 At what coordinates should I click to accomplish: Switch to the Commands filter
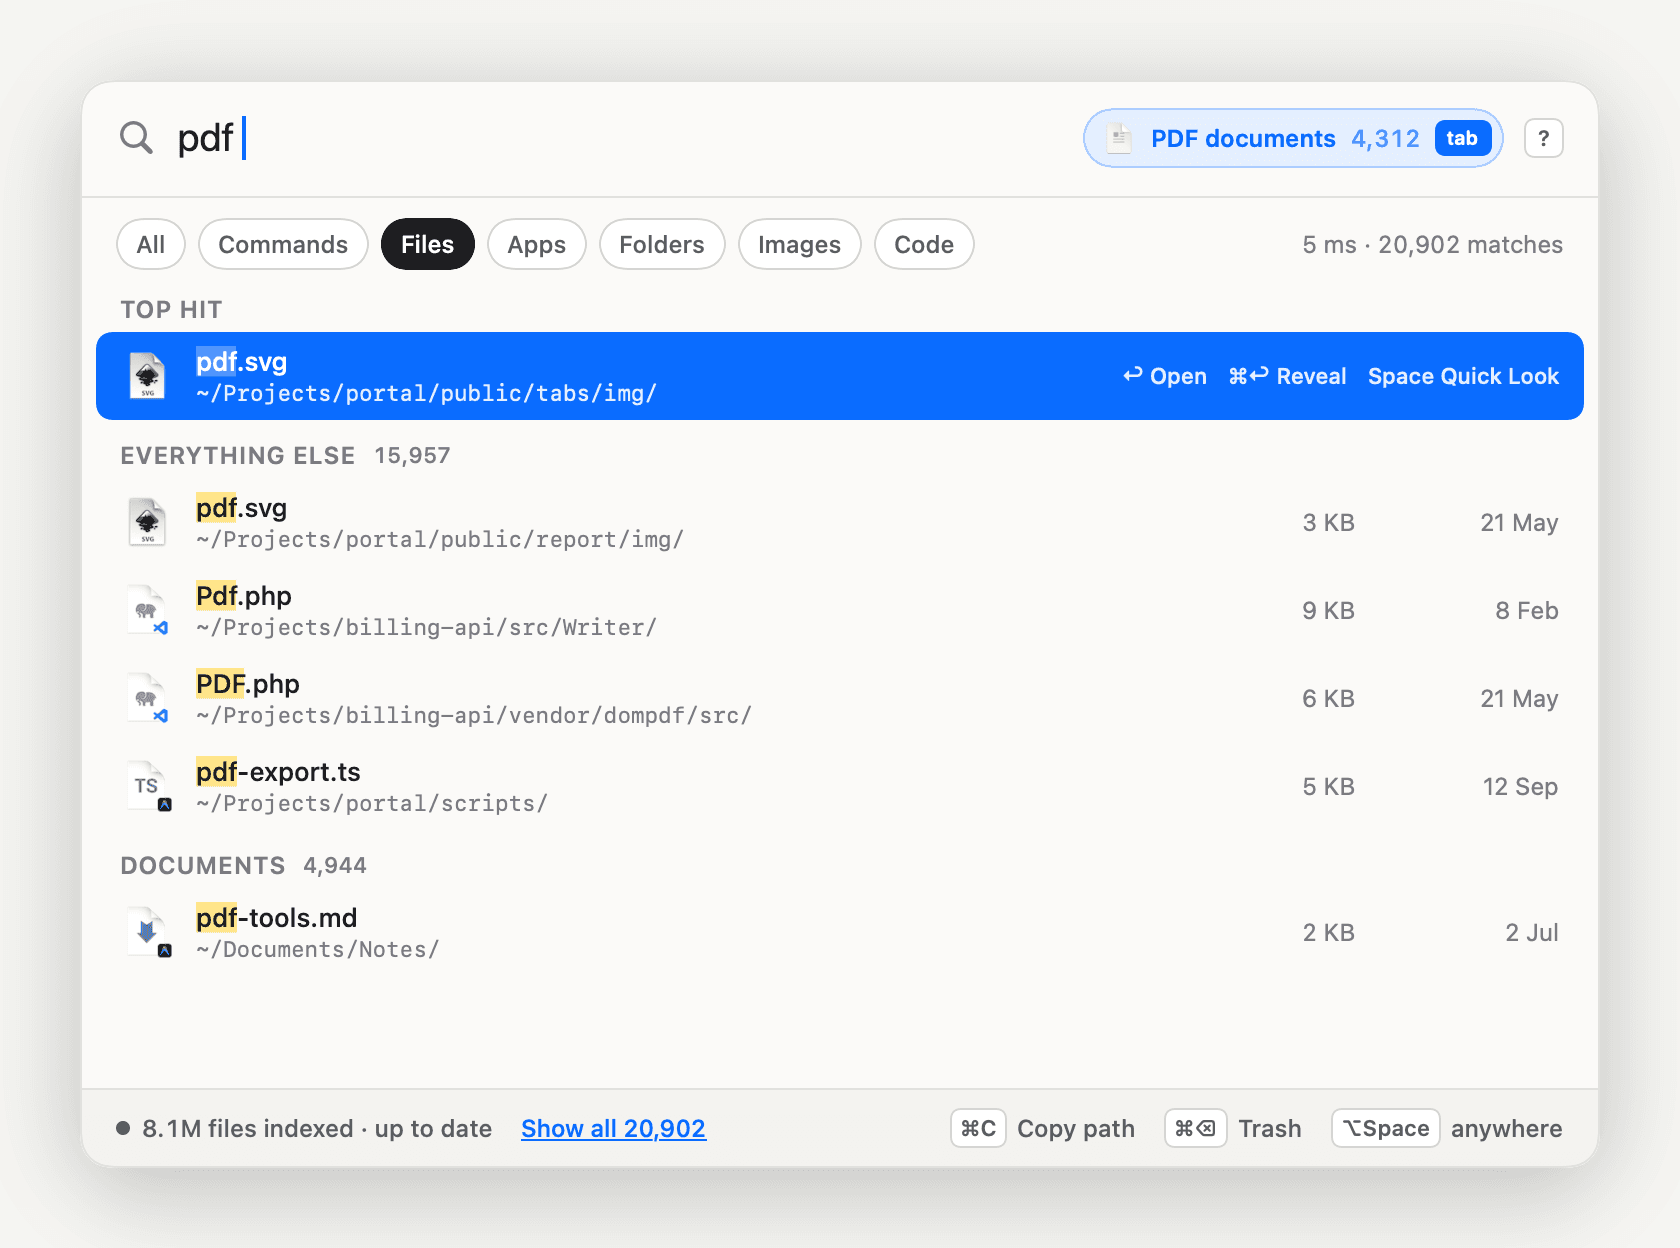pyautogui.click(x=283, y=244)
